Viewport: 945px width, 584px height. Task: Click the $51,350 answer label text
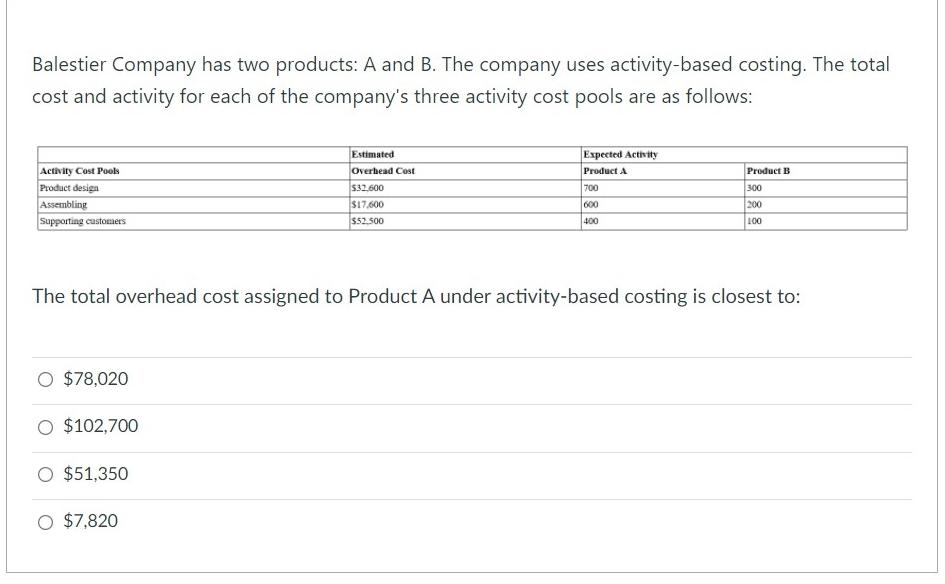pyautogui.click(x=96, y=474)
